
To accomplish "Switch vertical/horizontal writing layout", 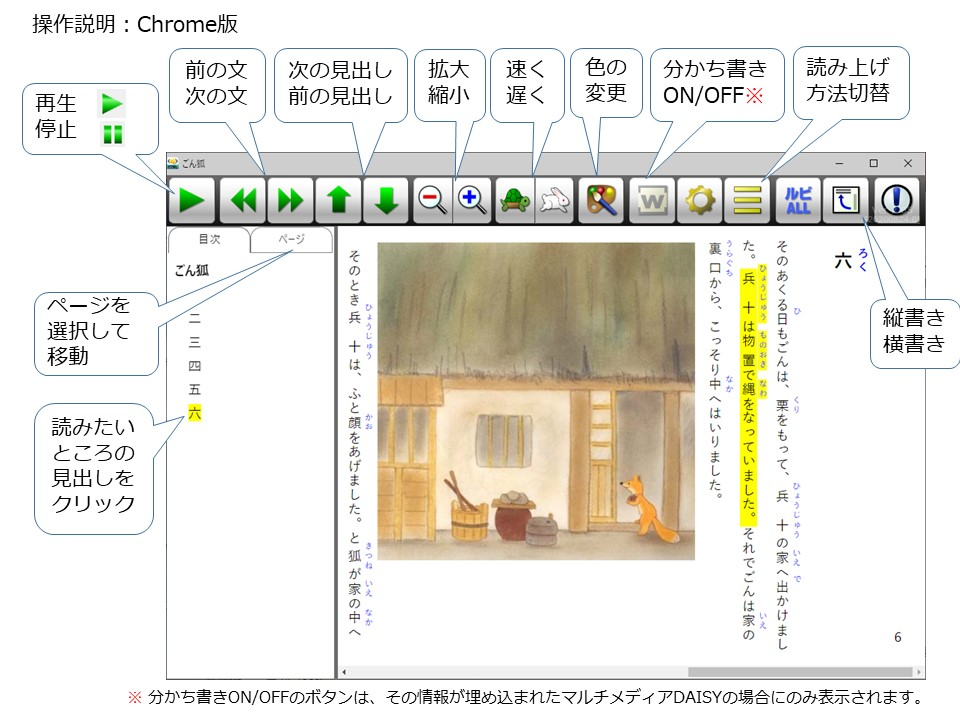I will [x=845, y=201].
